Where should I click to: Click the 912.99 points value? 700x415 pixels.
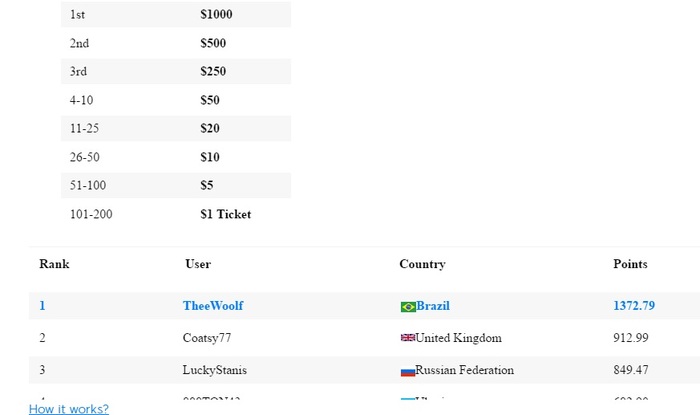pyautogui.click(x=630, y=338)
